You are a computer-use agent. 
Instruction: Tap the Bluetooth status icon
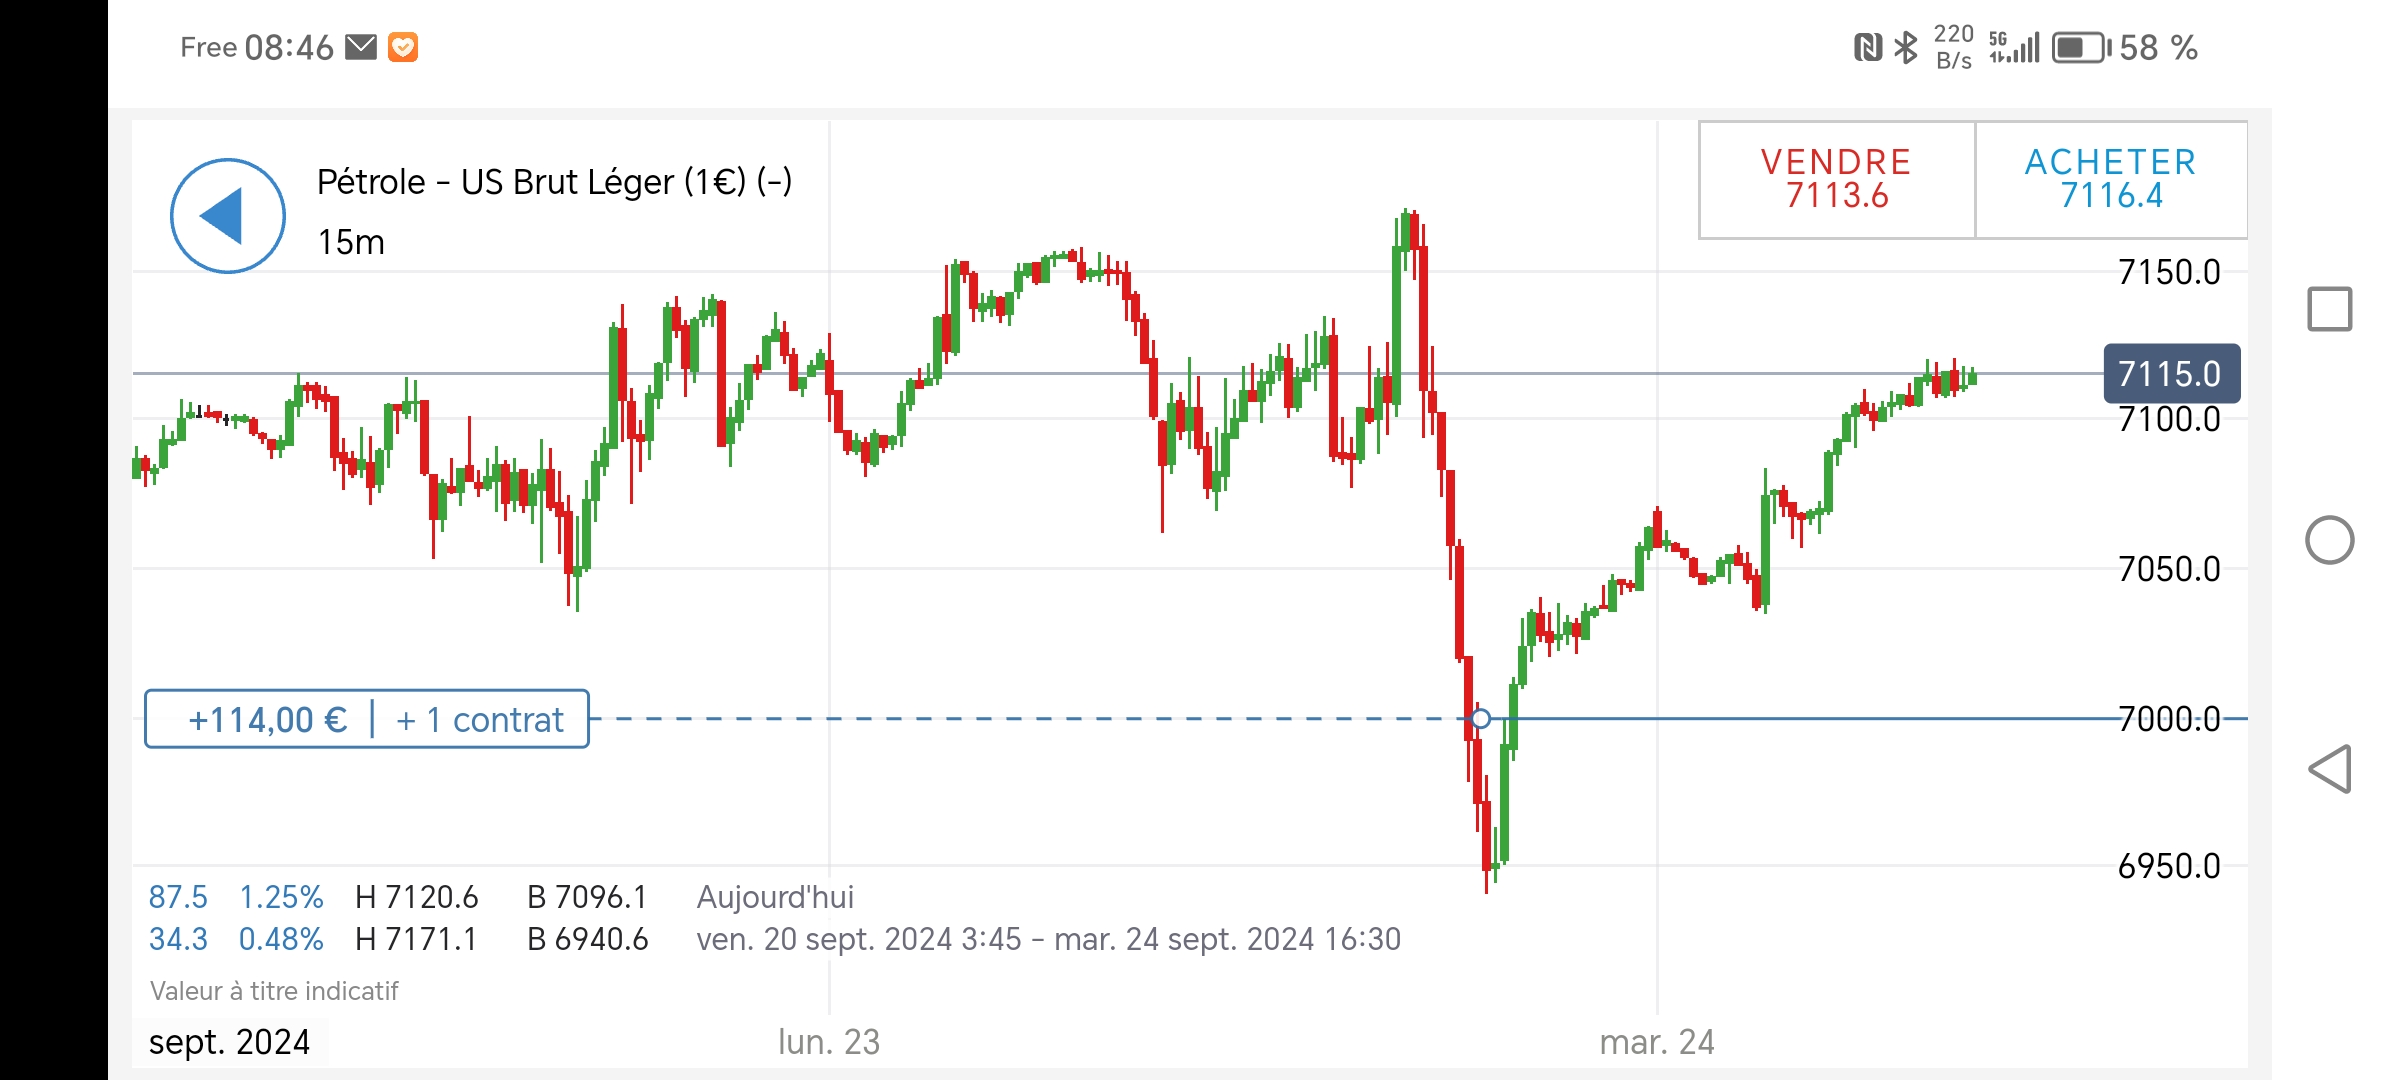coord(1907,47)
